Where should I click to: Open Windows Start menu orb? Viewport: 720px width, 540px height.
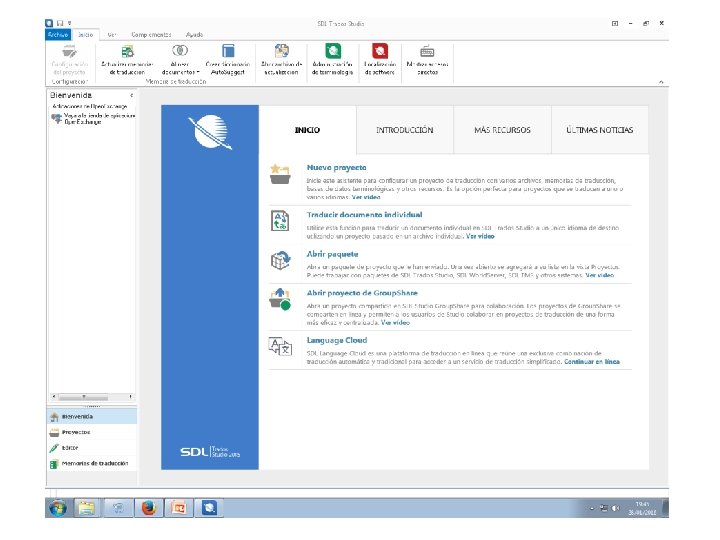[58, 508]
